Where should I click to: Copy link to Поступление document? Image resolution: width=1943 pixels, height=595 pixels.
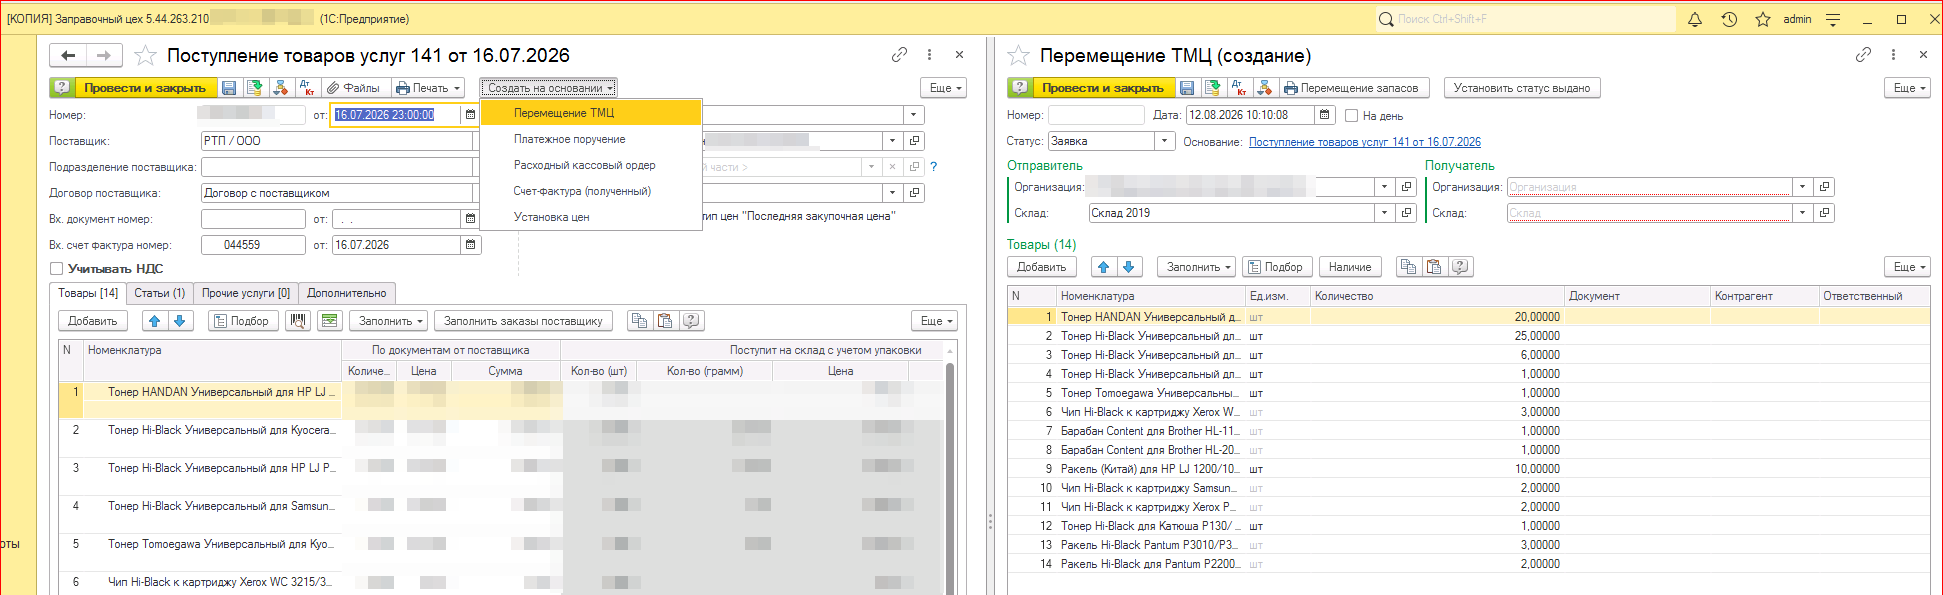coord(899,55)
